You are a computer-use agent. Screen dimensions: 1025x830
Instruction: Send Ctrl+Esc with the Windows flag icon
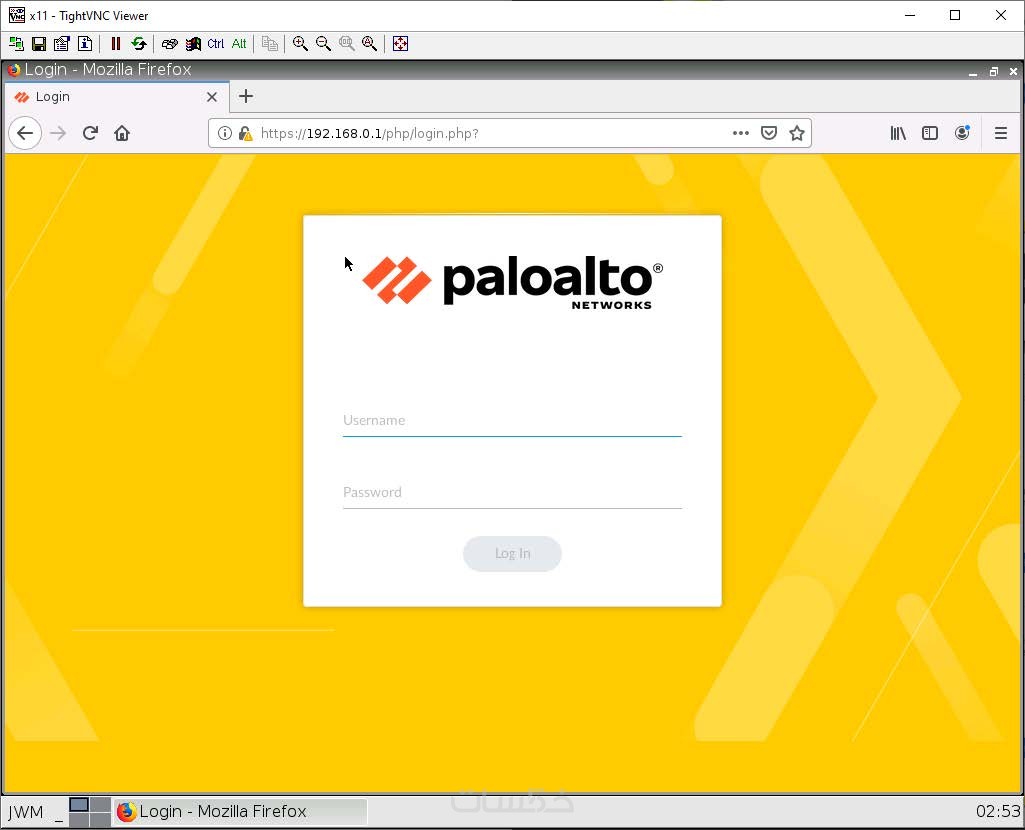(x=193, y=44)
